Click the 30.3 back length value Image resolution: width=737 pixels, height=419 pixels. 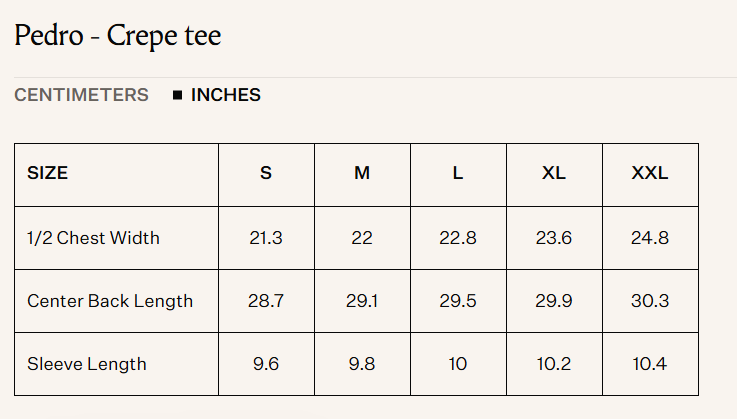click(650, 301)
